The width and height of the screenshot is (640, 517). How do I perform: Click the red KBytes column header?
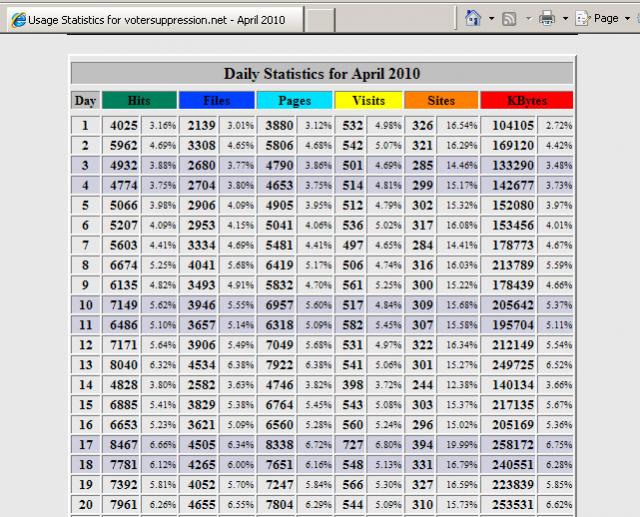[x=526, y=100]
